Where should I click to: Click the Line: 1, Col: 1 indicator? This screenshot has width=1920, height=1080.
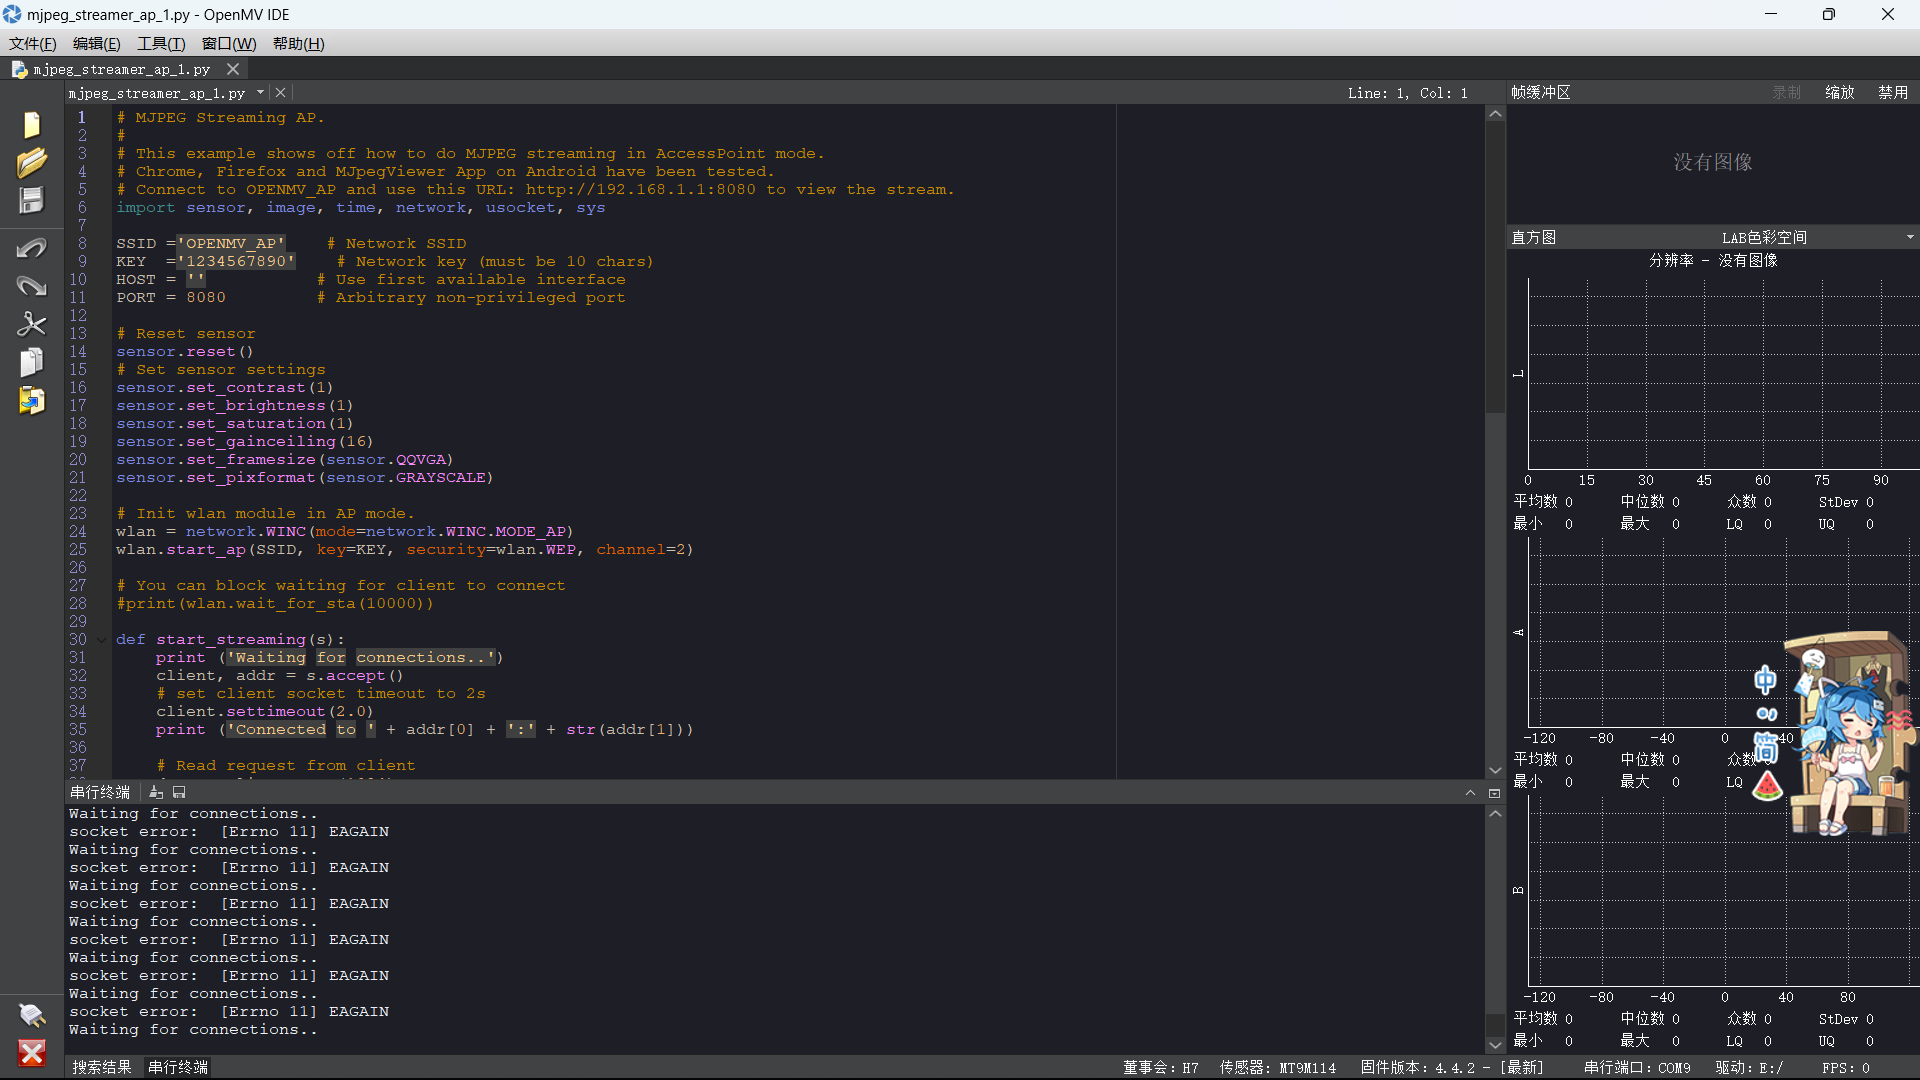click(1407, 93)
